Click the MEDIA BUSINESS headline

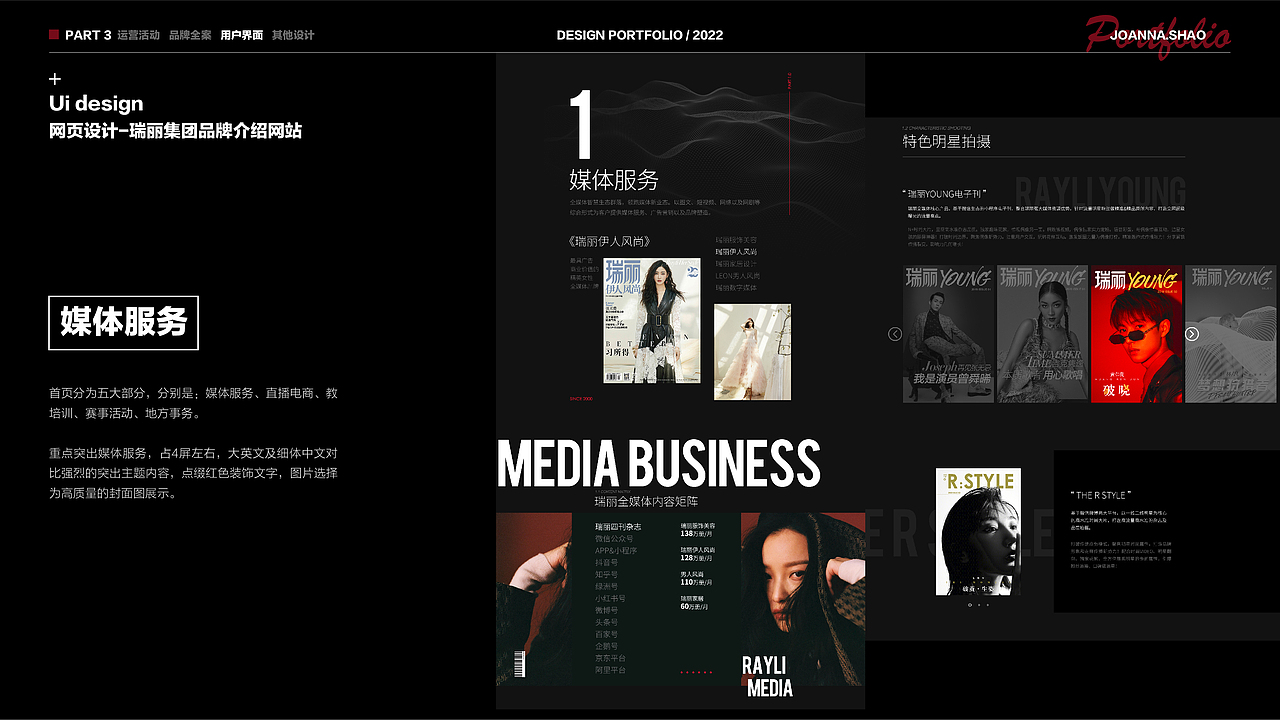click(659, 463)
